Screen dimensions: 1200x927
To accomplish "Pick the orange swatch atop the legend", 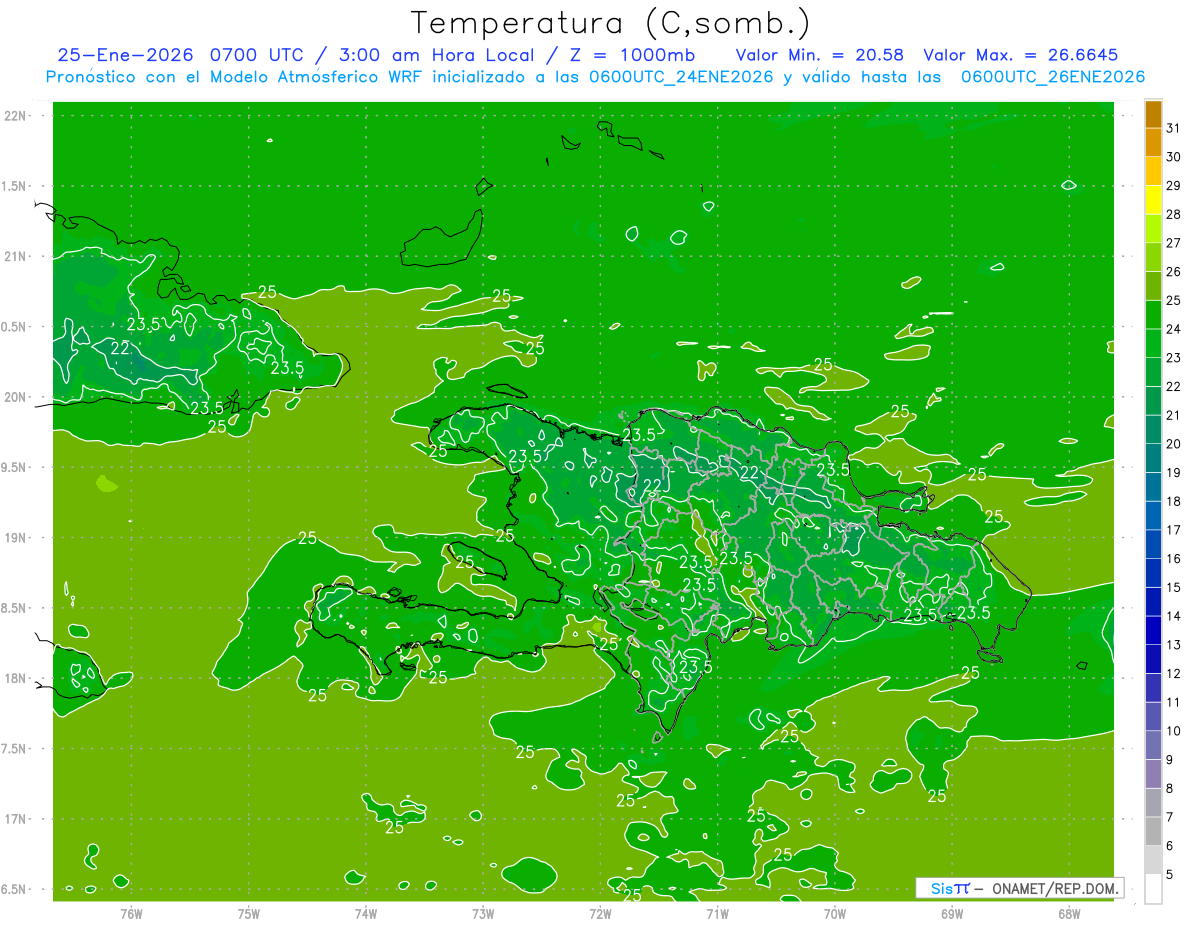I will pyautogui.click(x=1153, y=114).
